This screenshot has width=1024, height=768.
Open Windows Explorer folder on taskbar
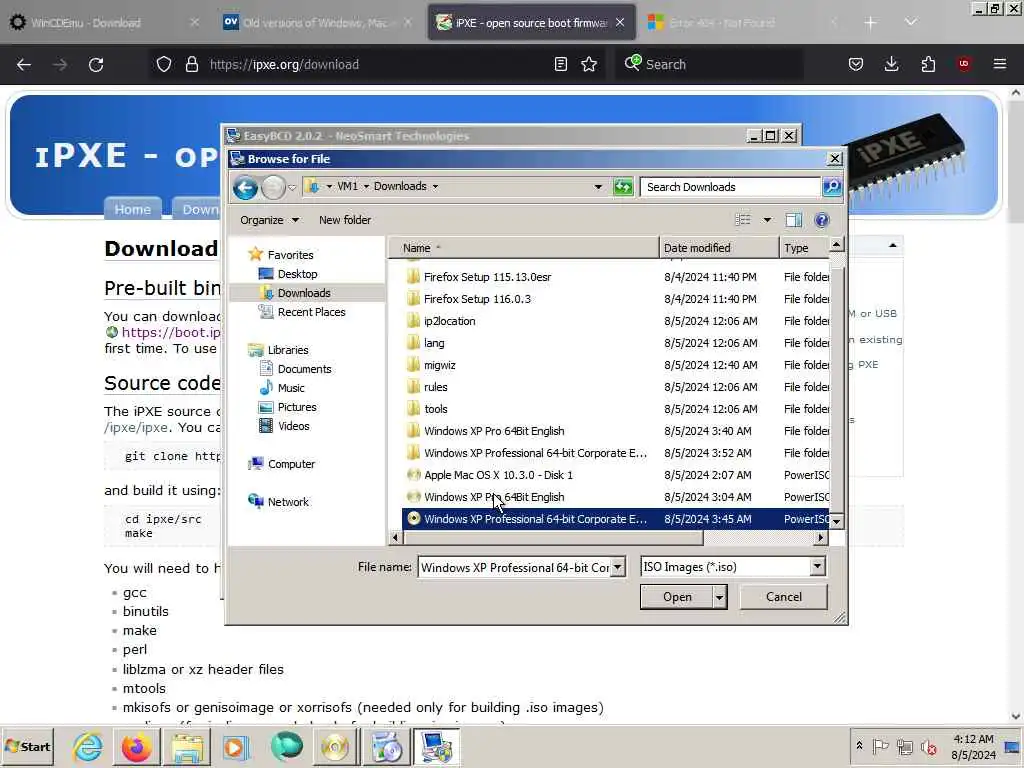click(x=187, y=746)
